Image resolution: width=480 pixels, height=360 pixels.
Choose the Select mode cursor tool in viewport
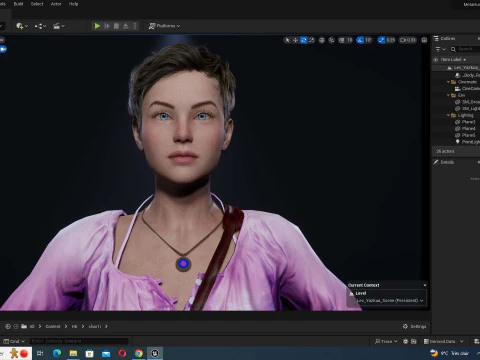(x=287, y=40)
